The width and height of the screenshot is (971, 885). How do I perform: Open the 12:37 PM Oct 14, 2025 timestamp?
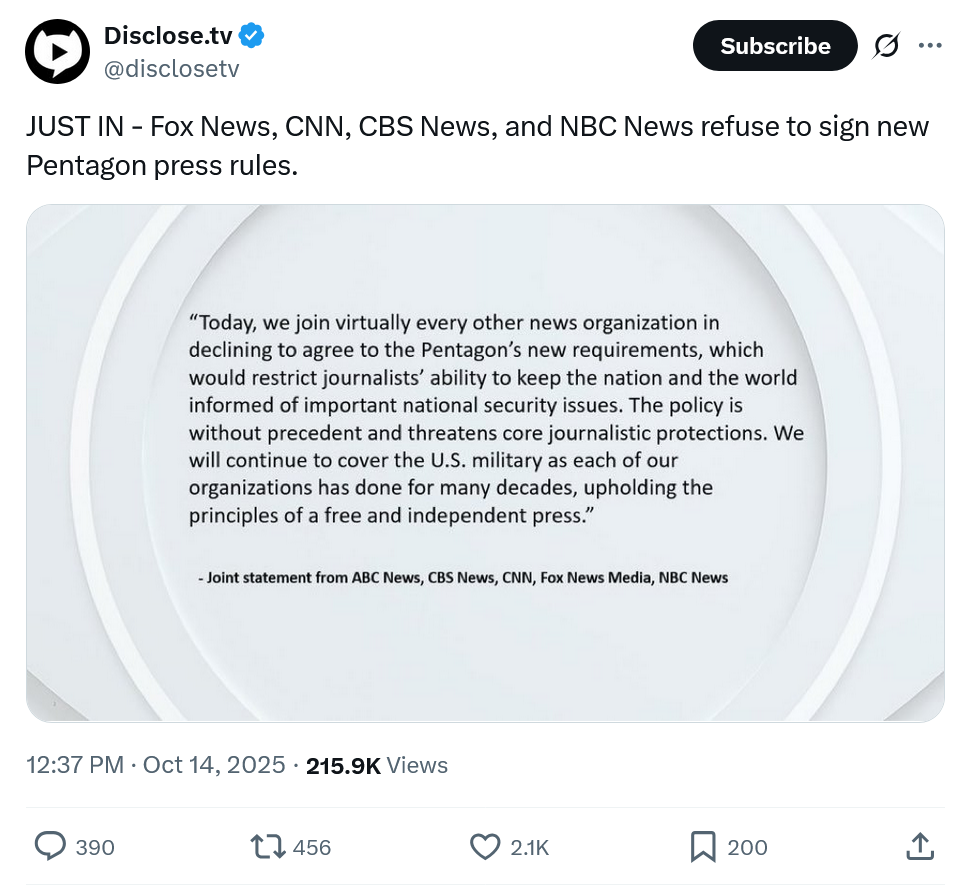(x=156, y=765)
